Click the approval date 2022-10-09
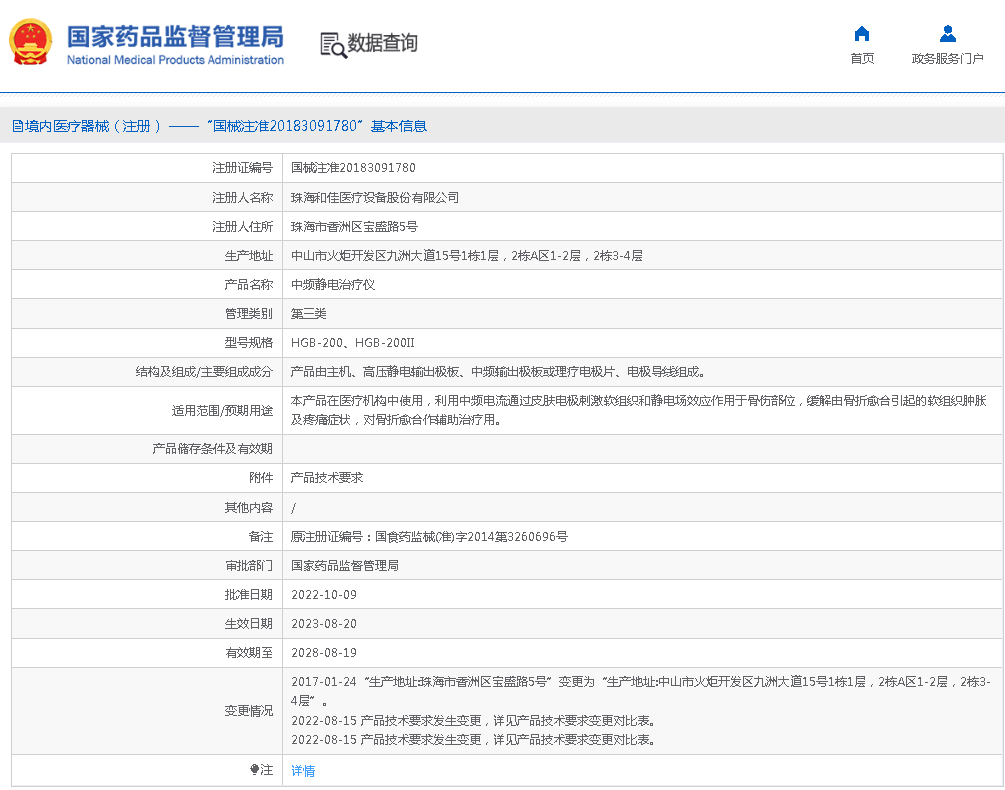 point(323,595)
